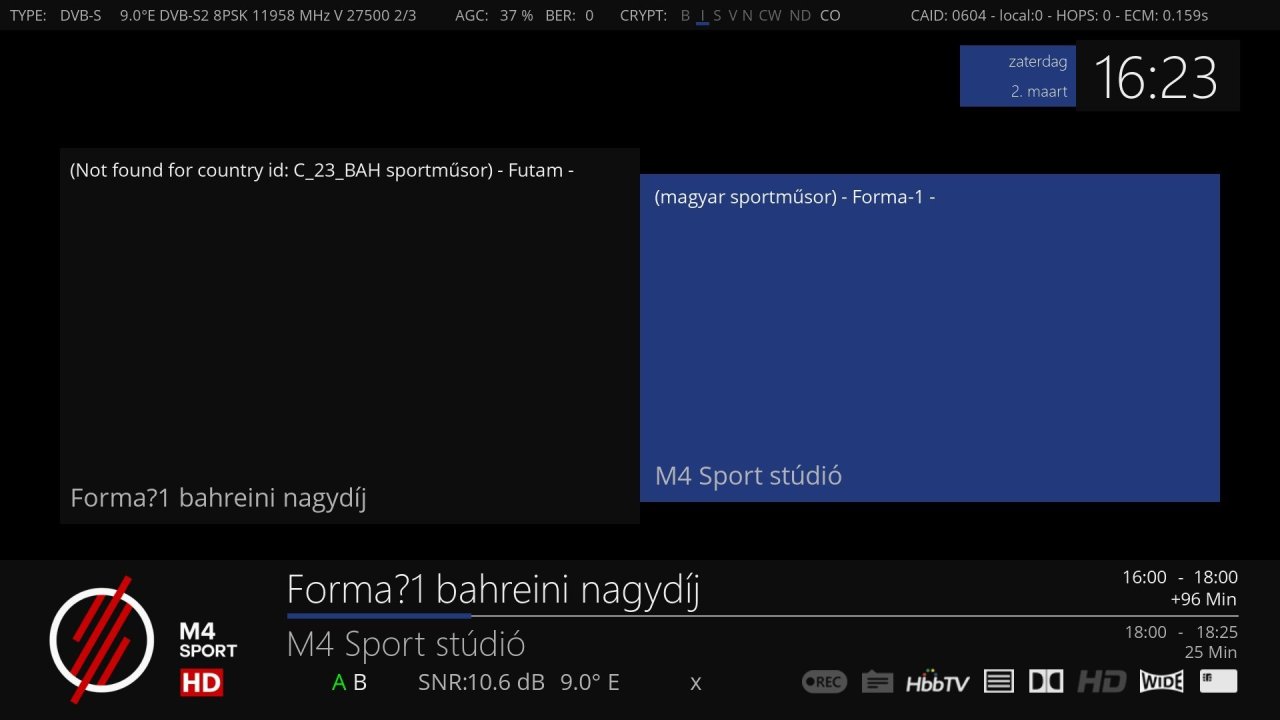Click the teletext icon
The width and height of the screenshot is (1280, 720).
997,680
